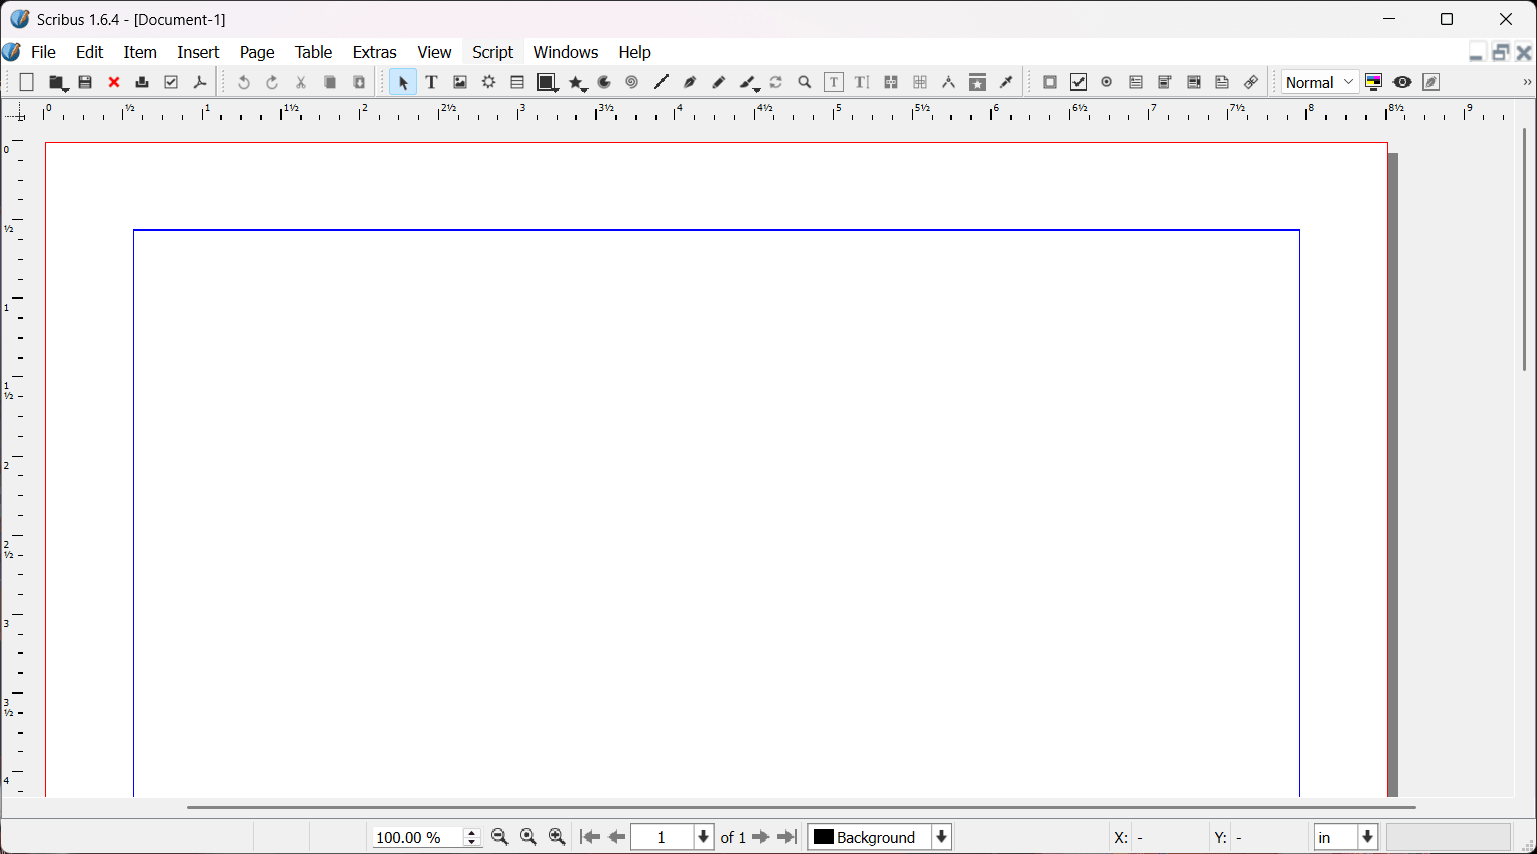Toggle color management display icon
Viewport: 1537px width, 854px height.
click(1374, 83)
